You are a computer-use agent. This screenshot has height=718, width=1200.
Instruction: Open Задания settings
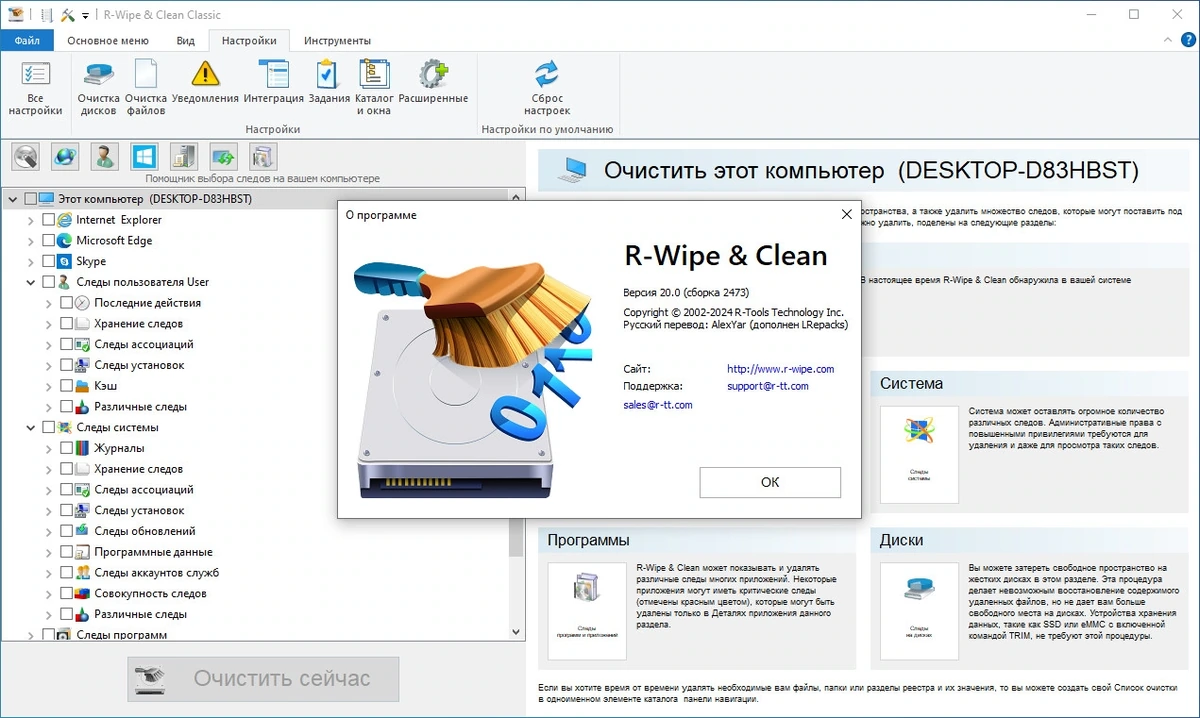coord(329,82)
